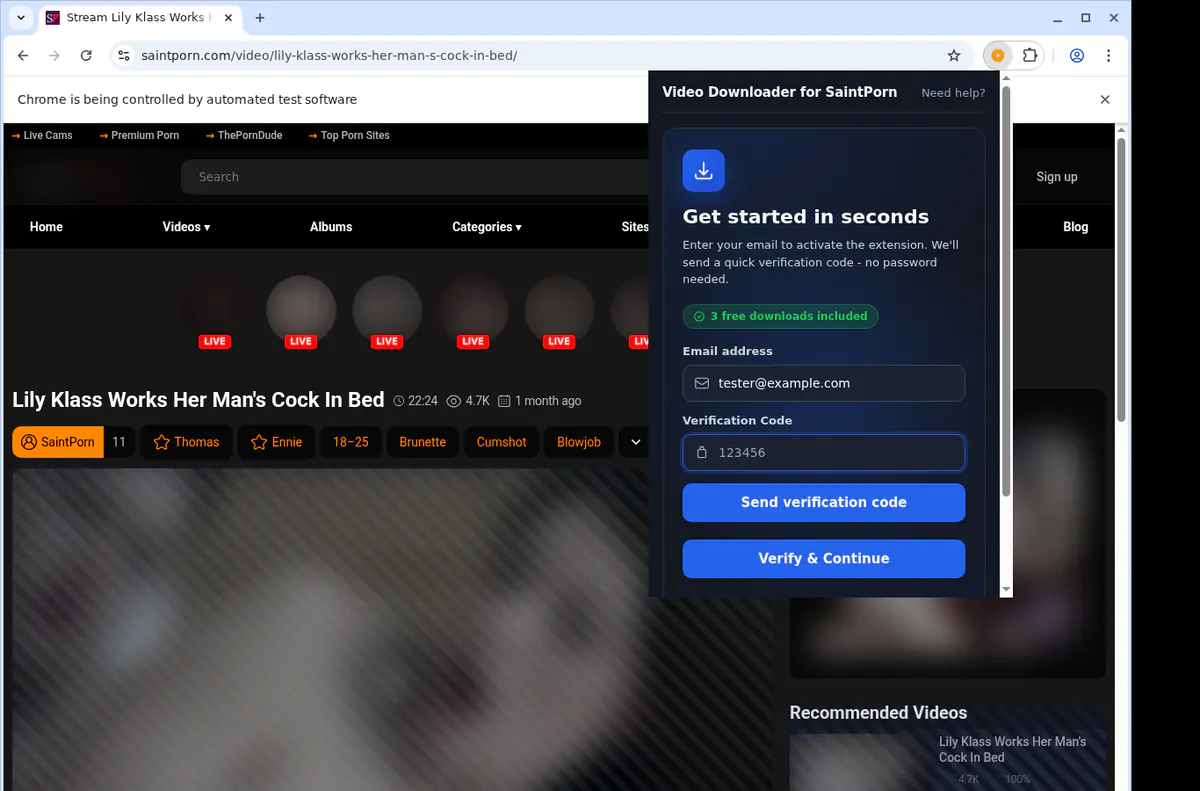Click the popup scrollbar down arrow

(1006, 591)
